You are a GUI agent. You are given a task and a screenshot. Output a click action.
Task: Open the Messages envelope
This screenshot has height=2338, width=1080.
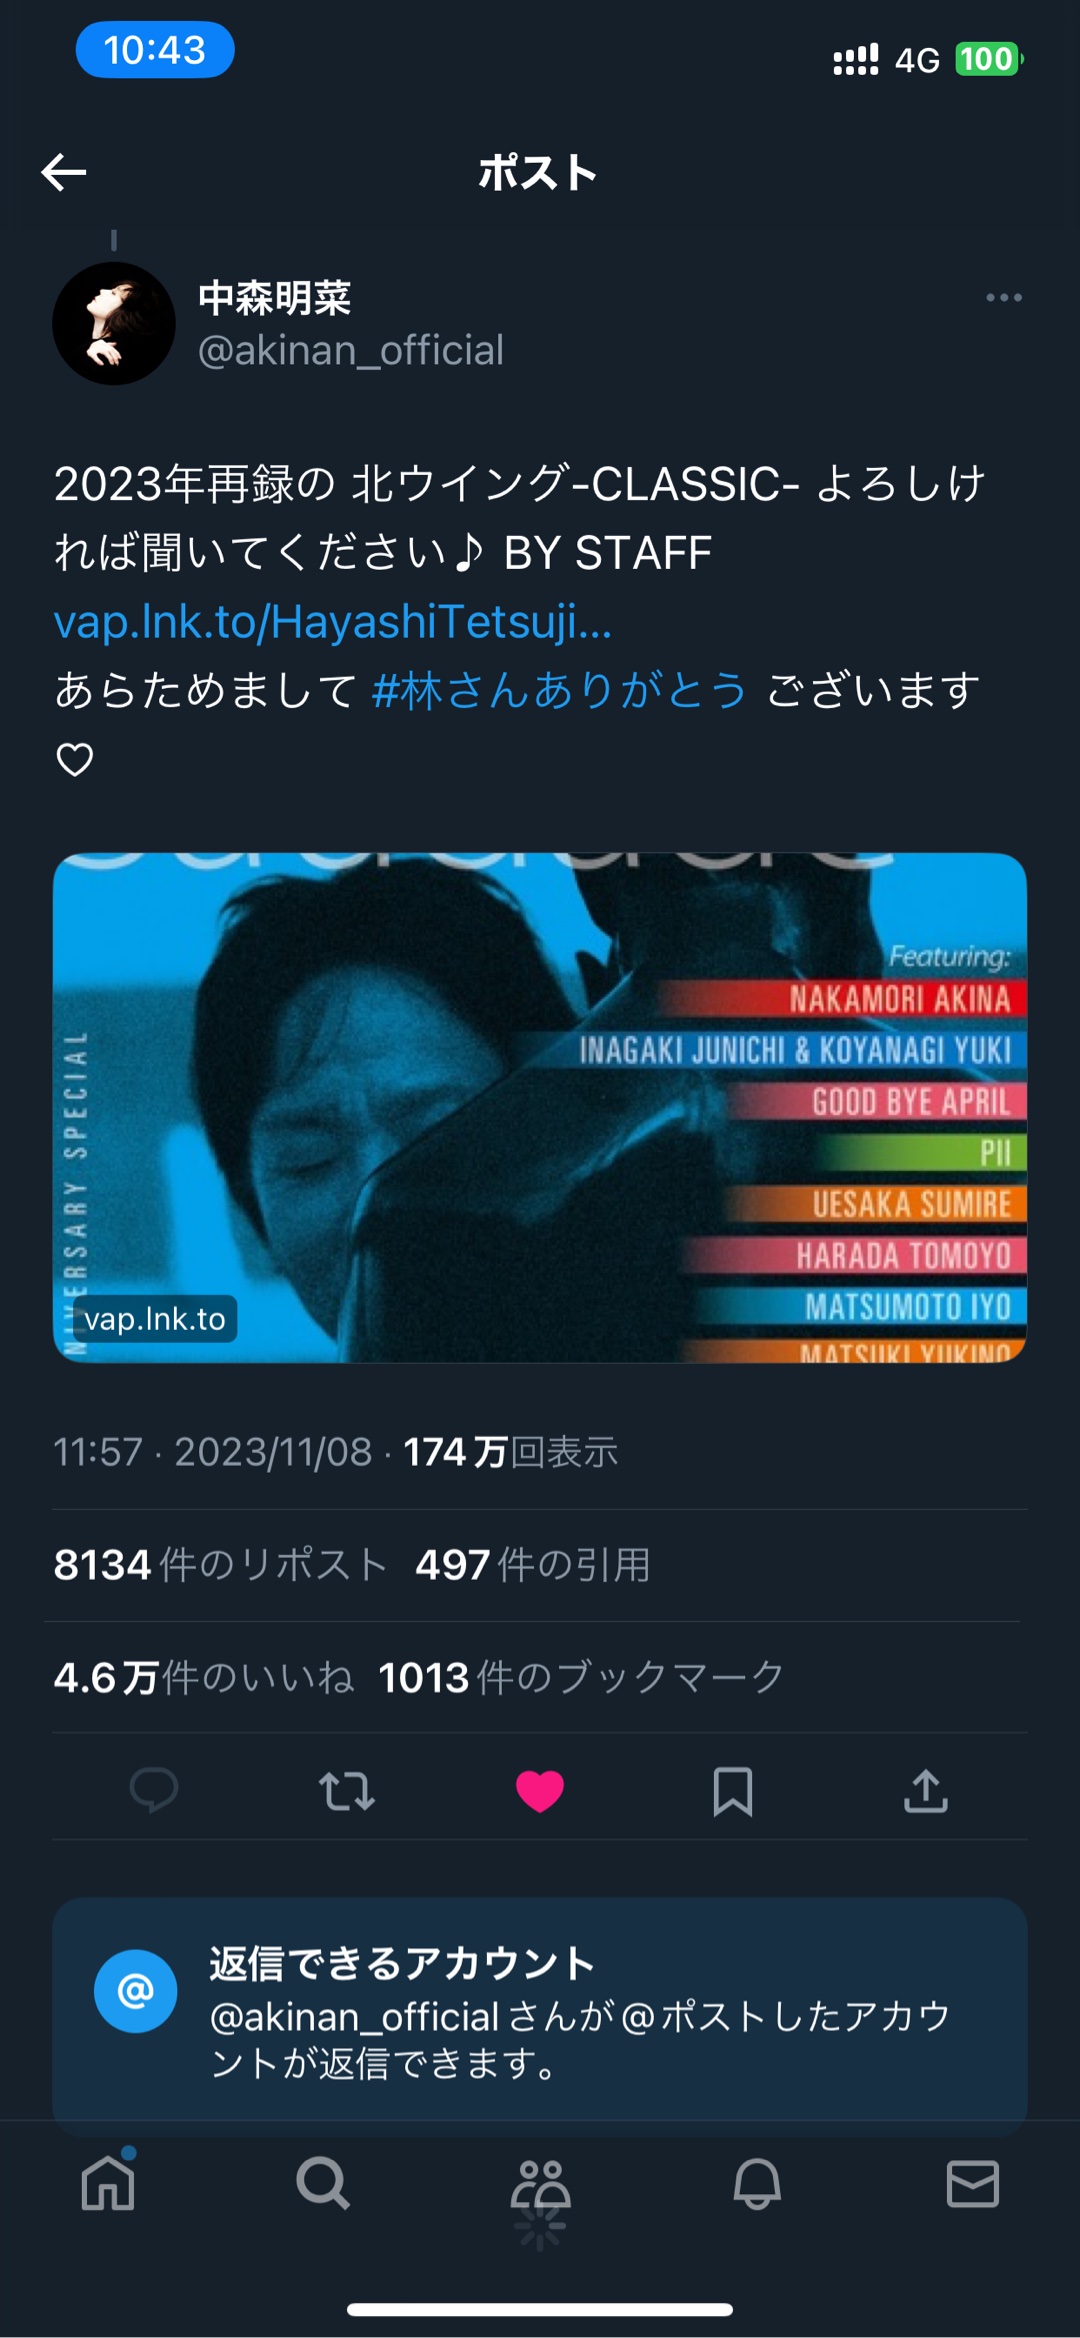[x=972, y=2182]
